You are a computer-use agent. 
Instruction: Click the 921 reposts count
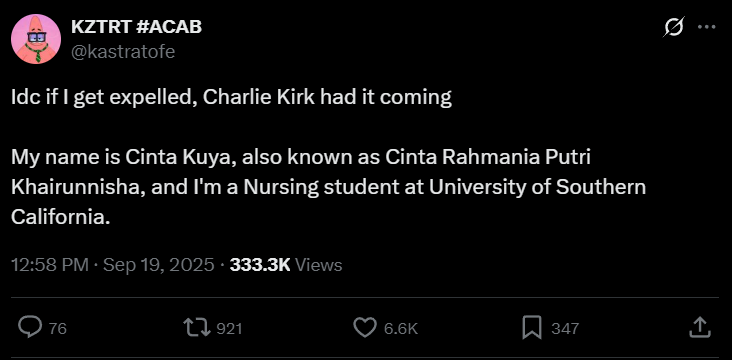coord(230,329)
